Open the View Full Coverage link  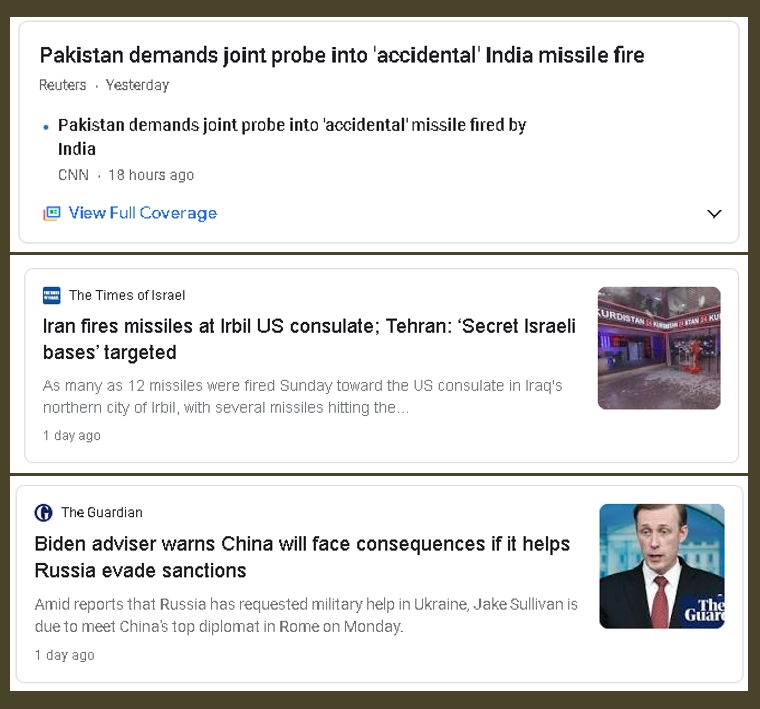pos(142,213)
